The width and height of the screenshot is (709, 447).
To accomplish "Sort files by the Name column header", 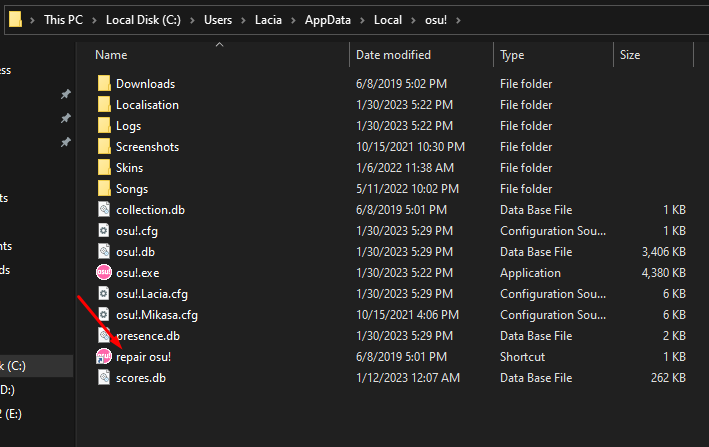I will point(111,55).
